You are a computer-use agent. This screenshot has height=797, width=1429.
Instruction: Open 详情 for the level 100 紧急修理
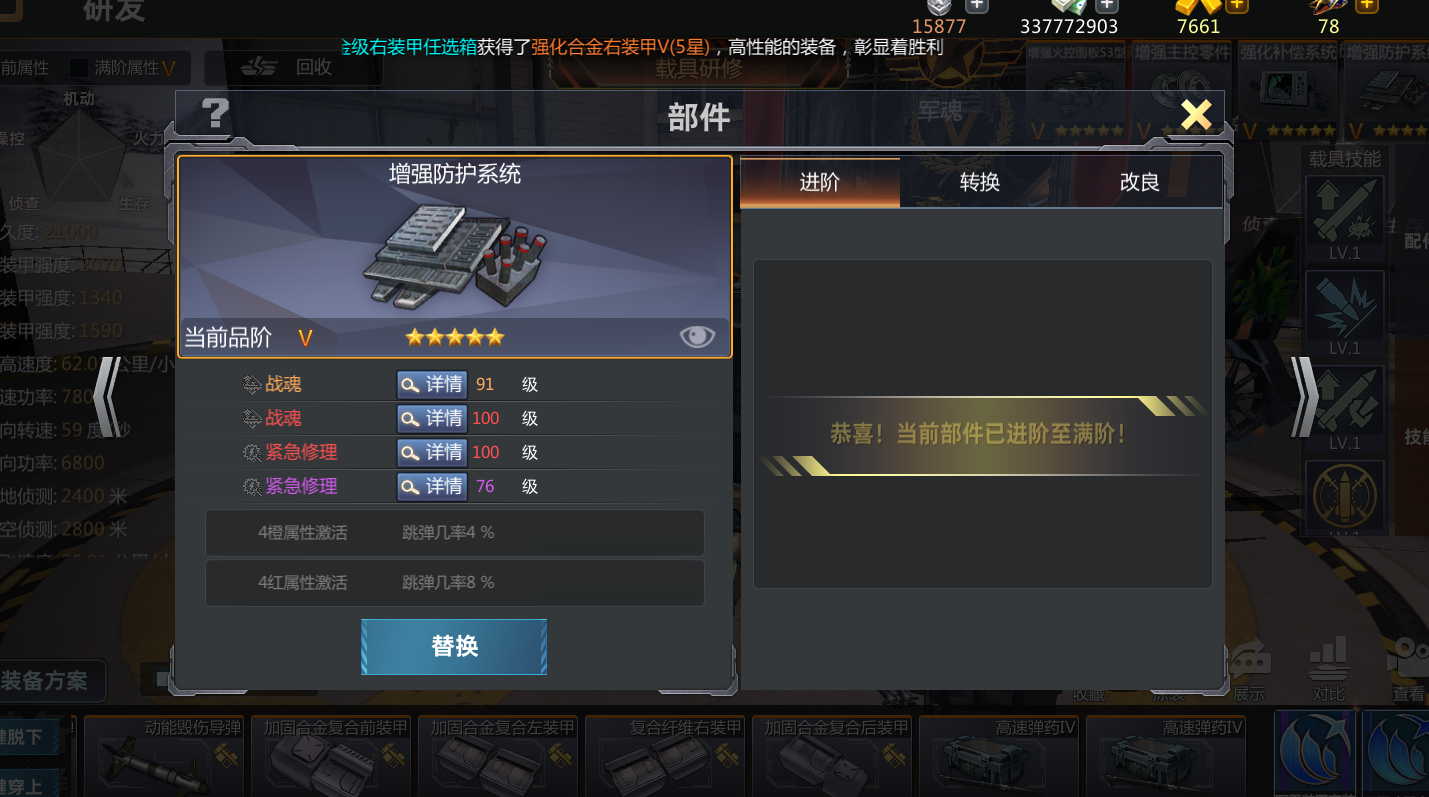pos(432,452)
